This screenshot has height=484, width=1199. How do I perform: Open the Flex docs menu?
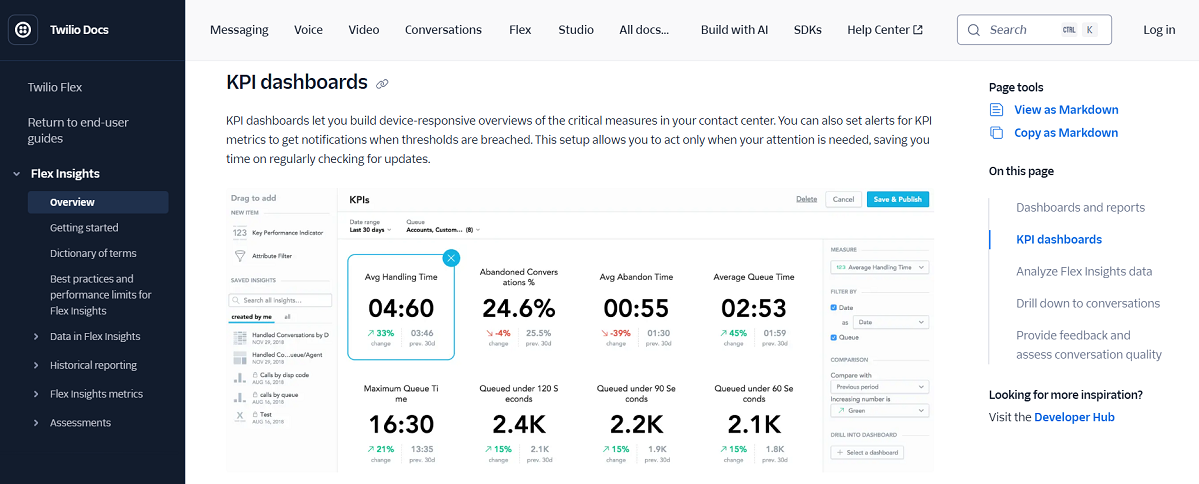(x=520, y=30)
